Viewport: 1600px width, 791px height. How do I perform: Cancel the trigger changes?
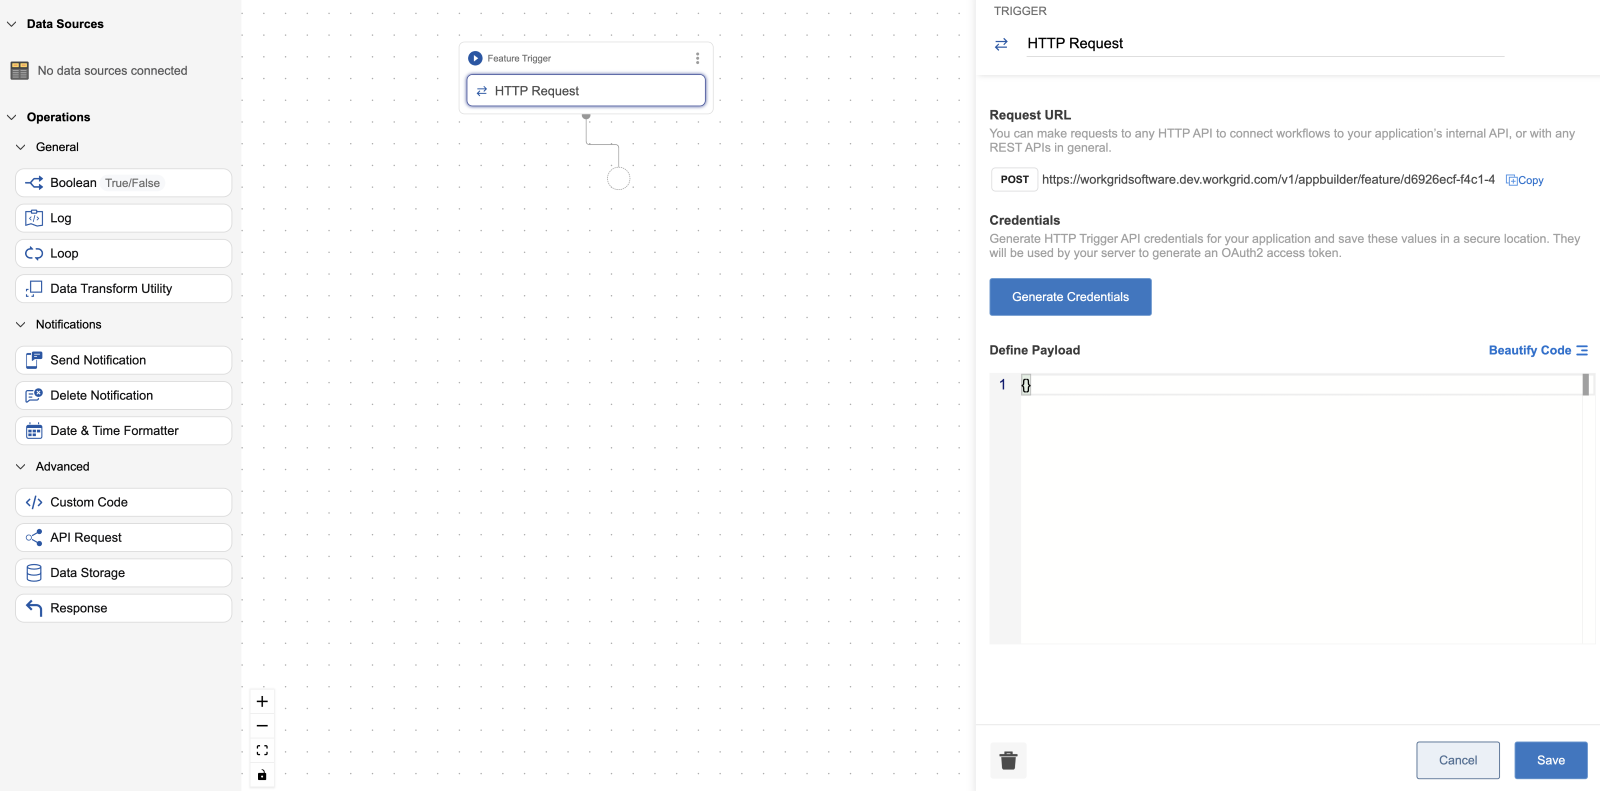[x=1458, y=760]
